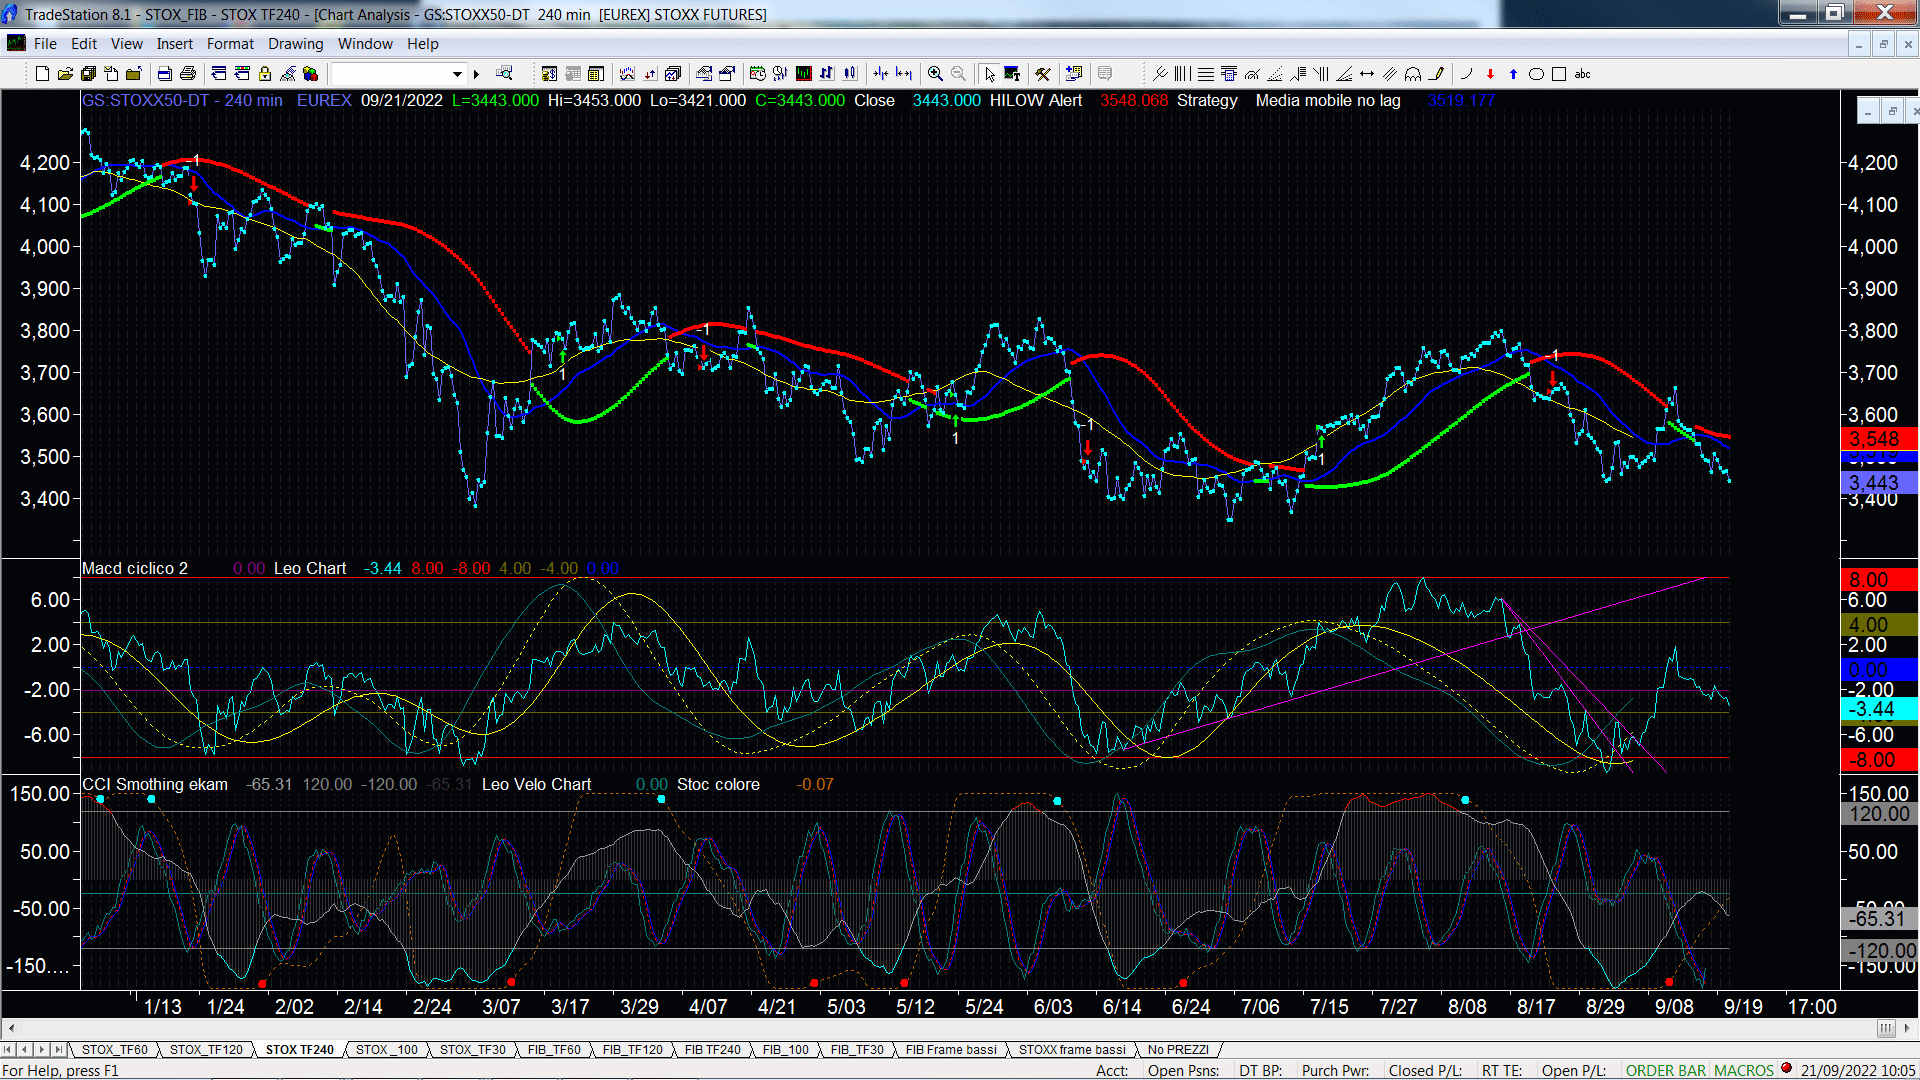This screenshot has width=1920, height=1080.
Task: Select the red down arrow drawing tool
Action: click(x=1490, y=74)
